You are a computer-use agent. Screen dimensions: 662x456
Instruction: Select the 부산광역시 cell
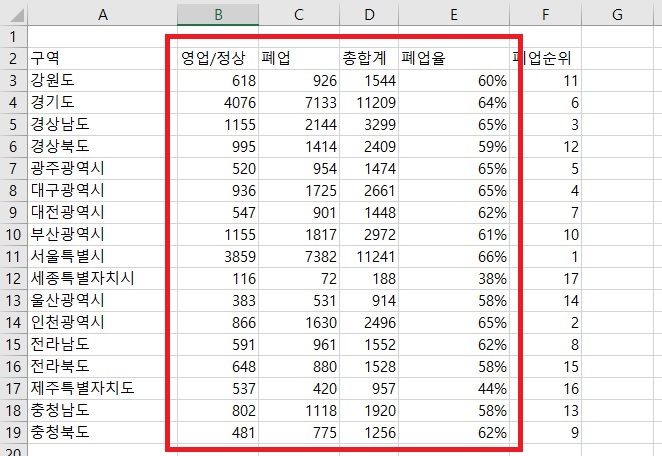click(x=103, y=234)
